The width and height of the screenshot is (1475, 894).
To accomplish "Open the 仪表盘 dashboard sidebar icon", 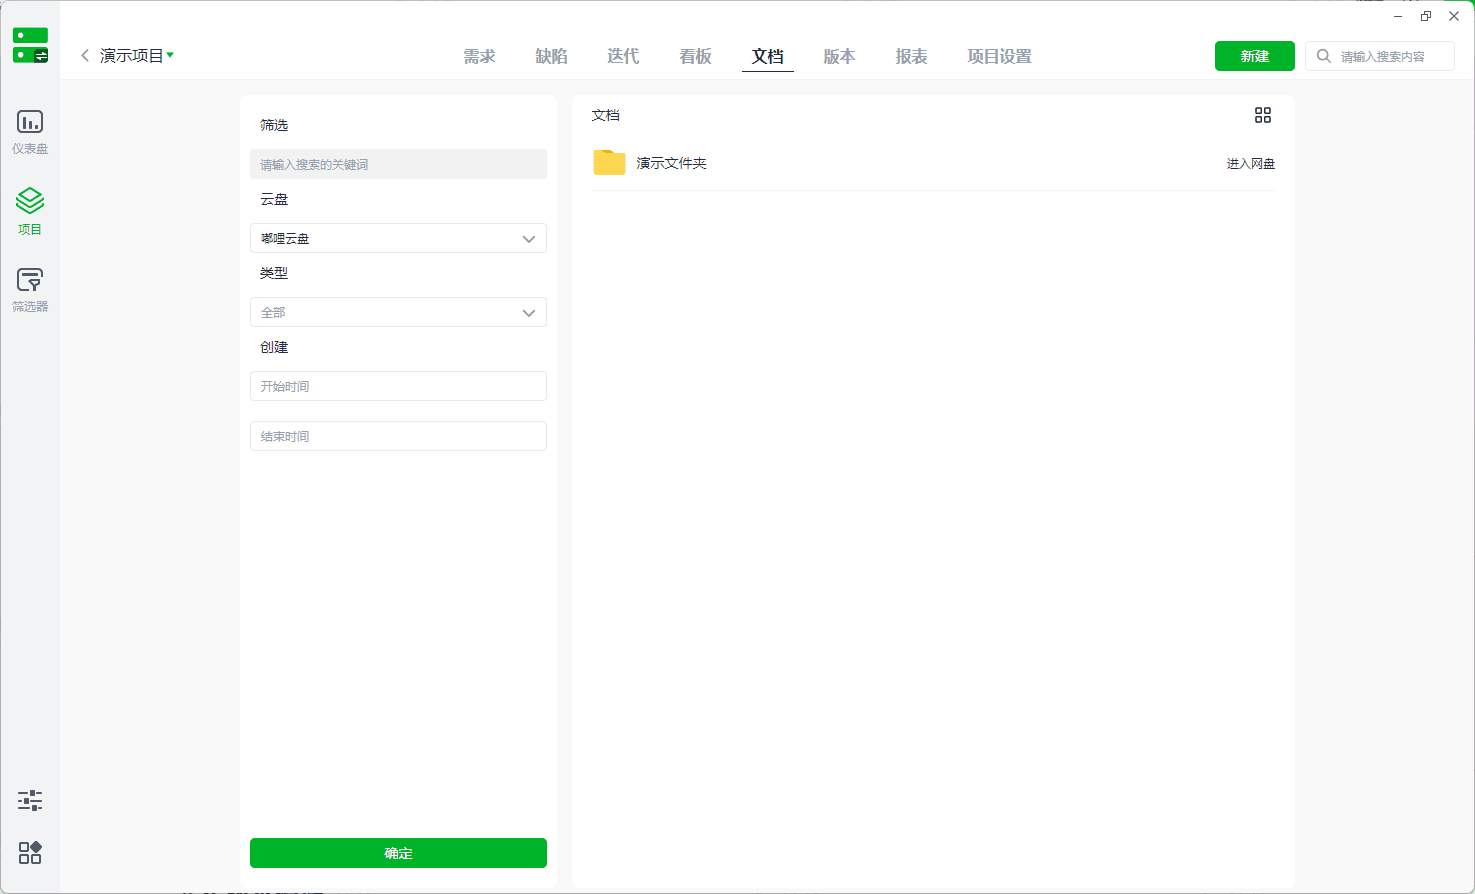I will tap(30, 132).
